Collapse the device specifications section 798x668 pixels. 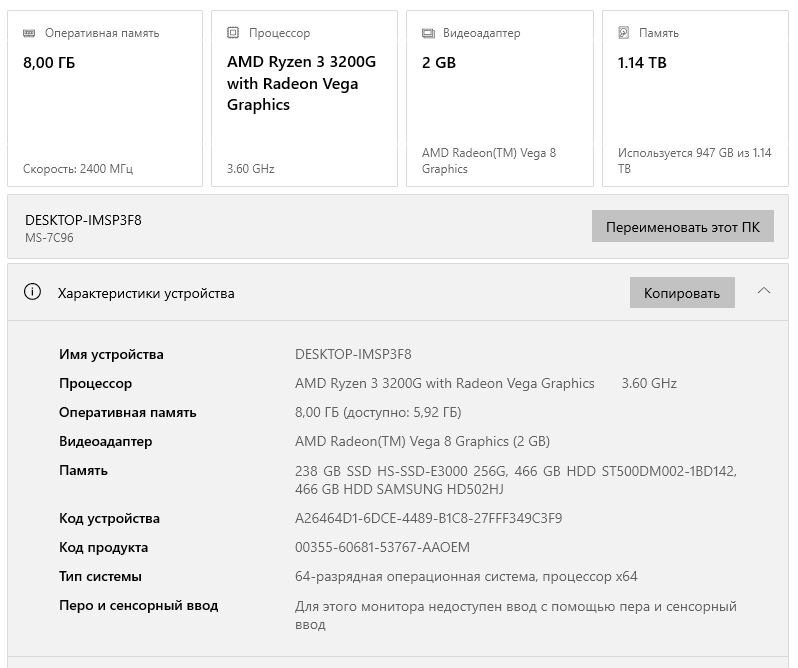[x=764, y=292]
